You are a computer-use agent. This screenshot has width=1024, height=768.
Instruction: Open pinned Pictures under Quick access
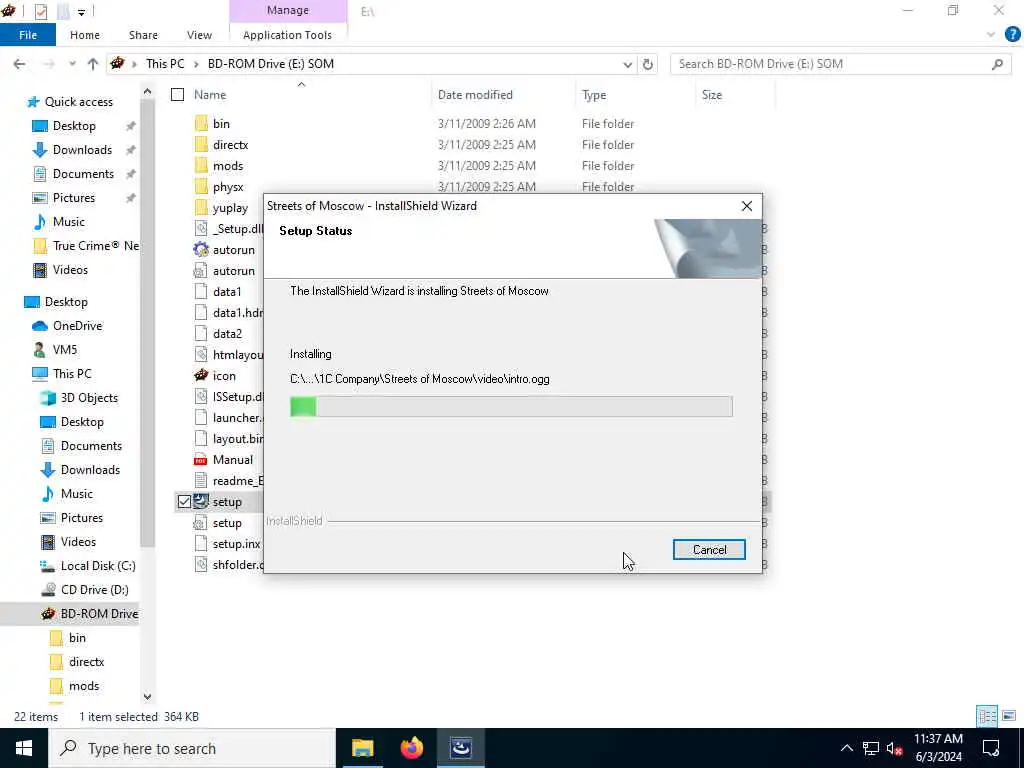73,198
